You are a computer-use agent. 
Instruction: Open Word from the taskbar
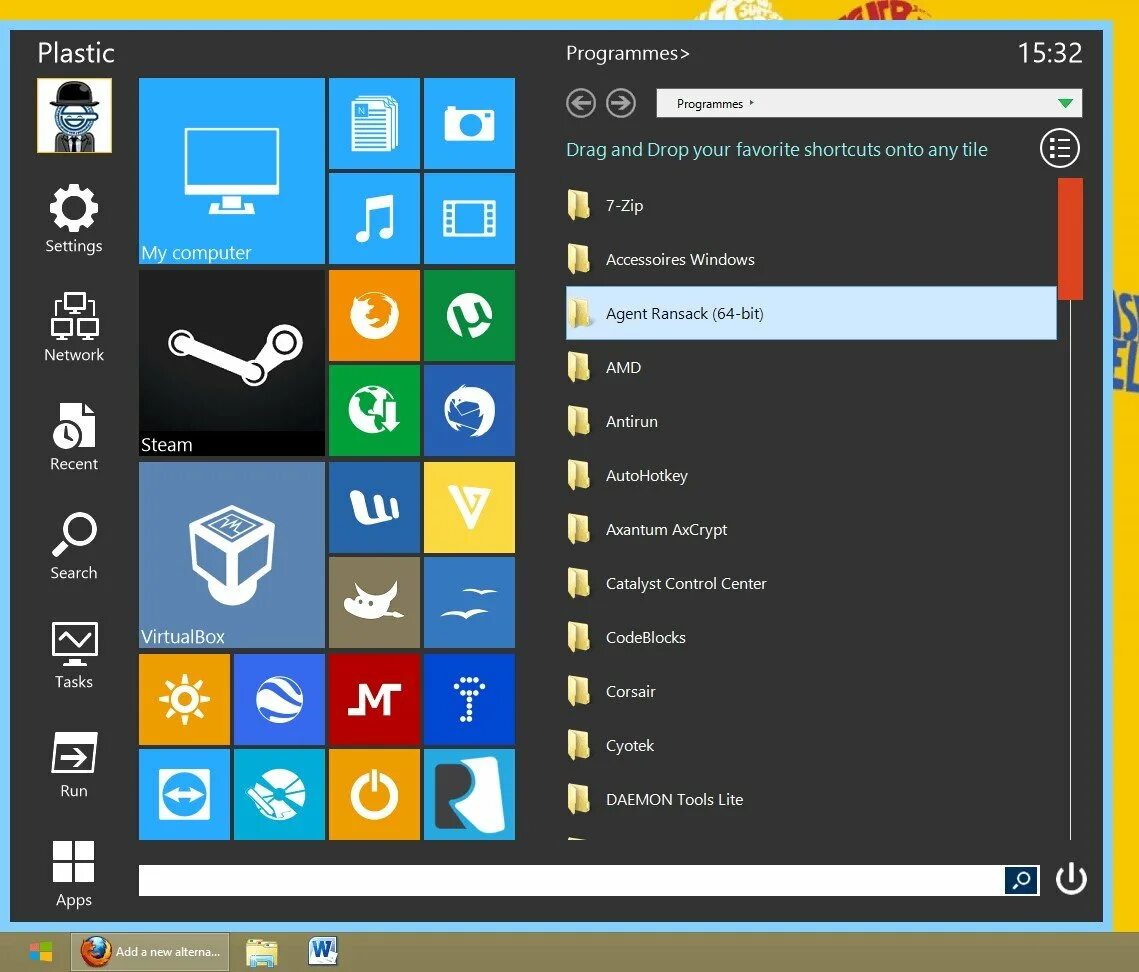(323, 951)
